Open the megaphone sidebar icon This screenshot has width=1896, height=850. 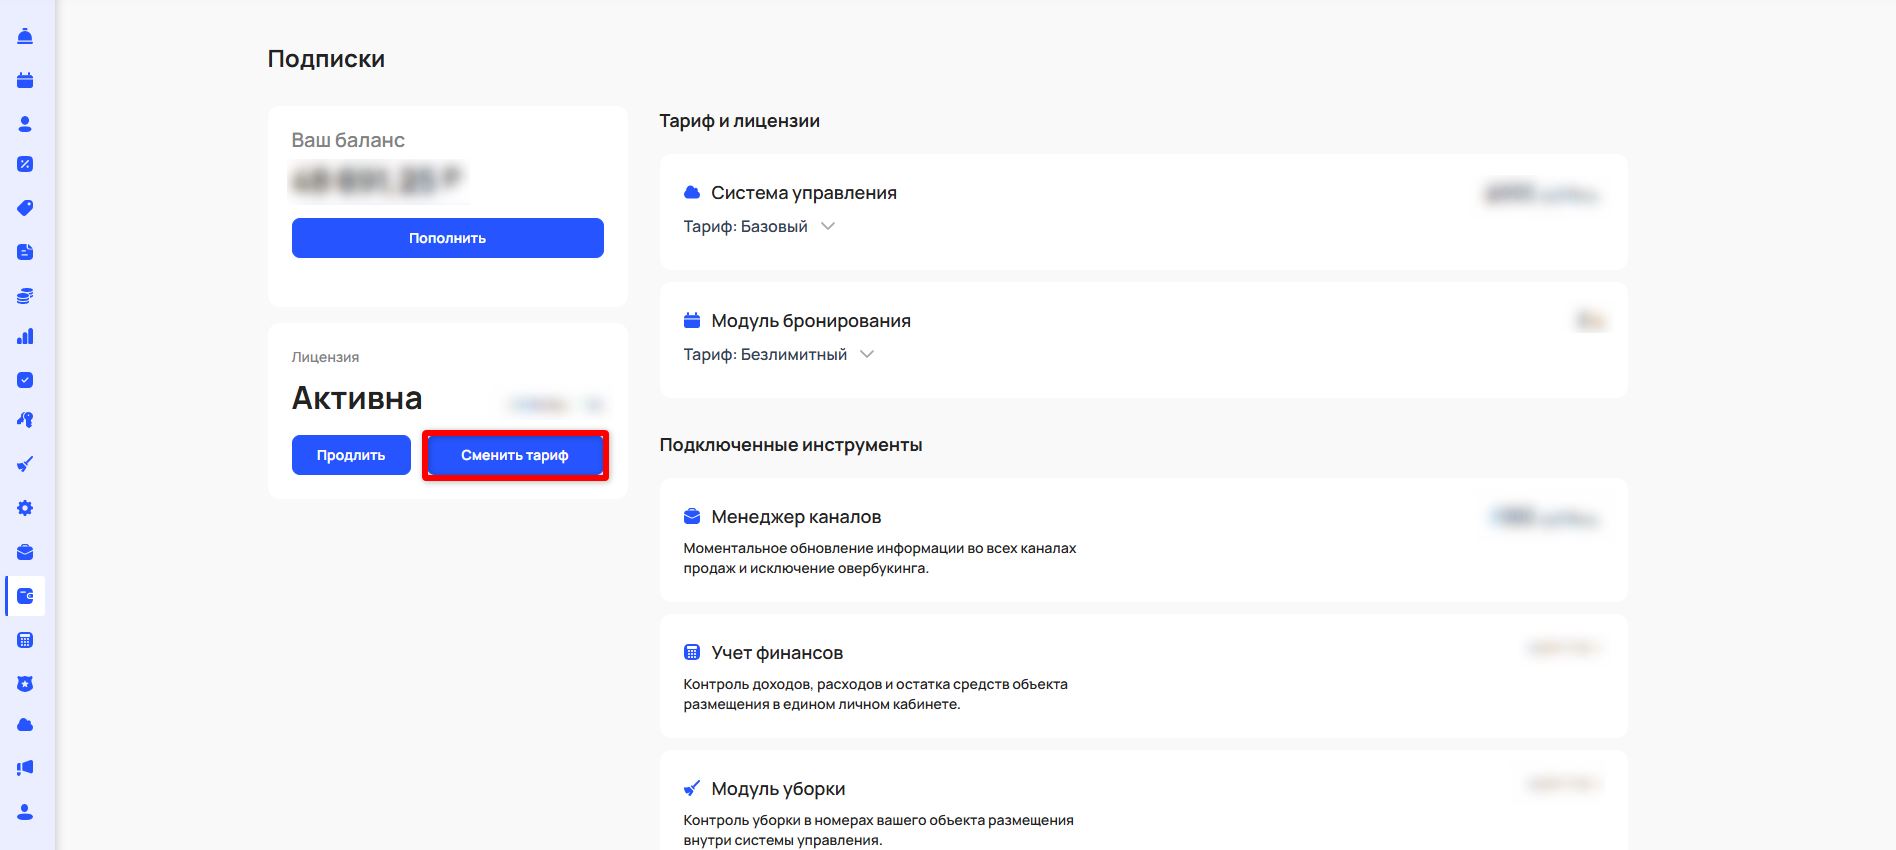pyautogui.click(x=25, y=768)
